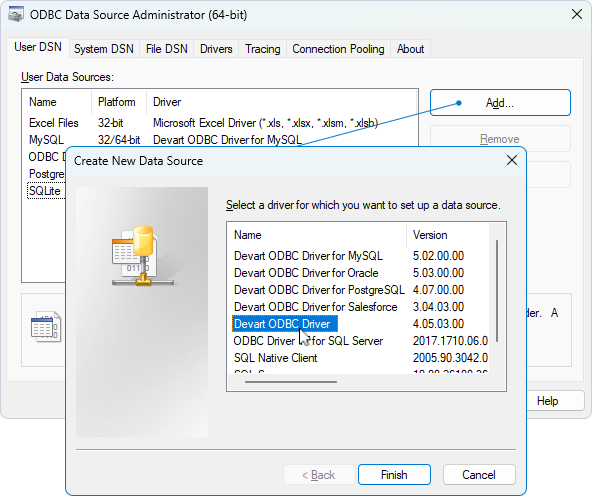Select SQL Native Client driver

276,358
